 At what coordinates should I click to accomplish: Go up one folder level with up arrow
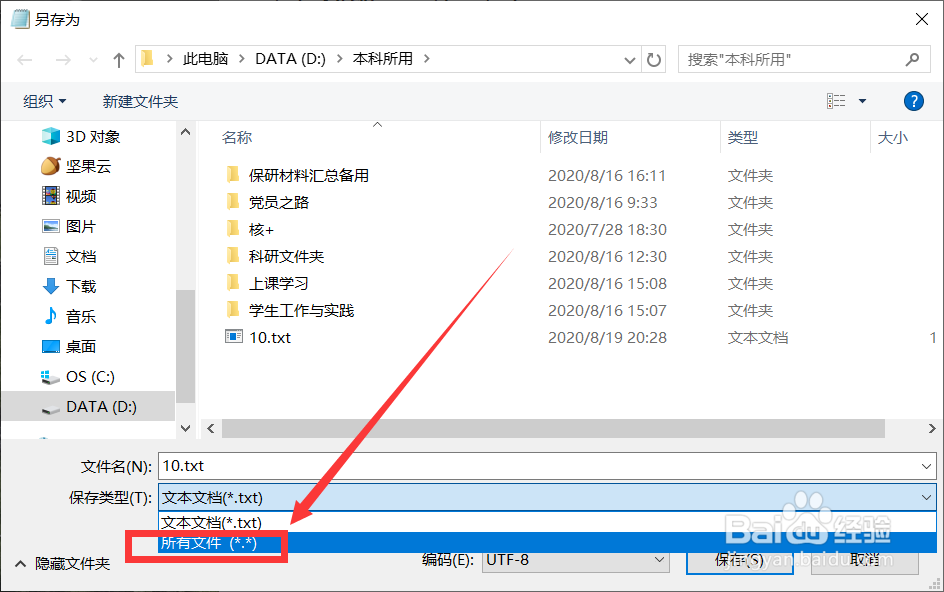pyautogui.click(x=118, y=59)
